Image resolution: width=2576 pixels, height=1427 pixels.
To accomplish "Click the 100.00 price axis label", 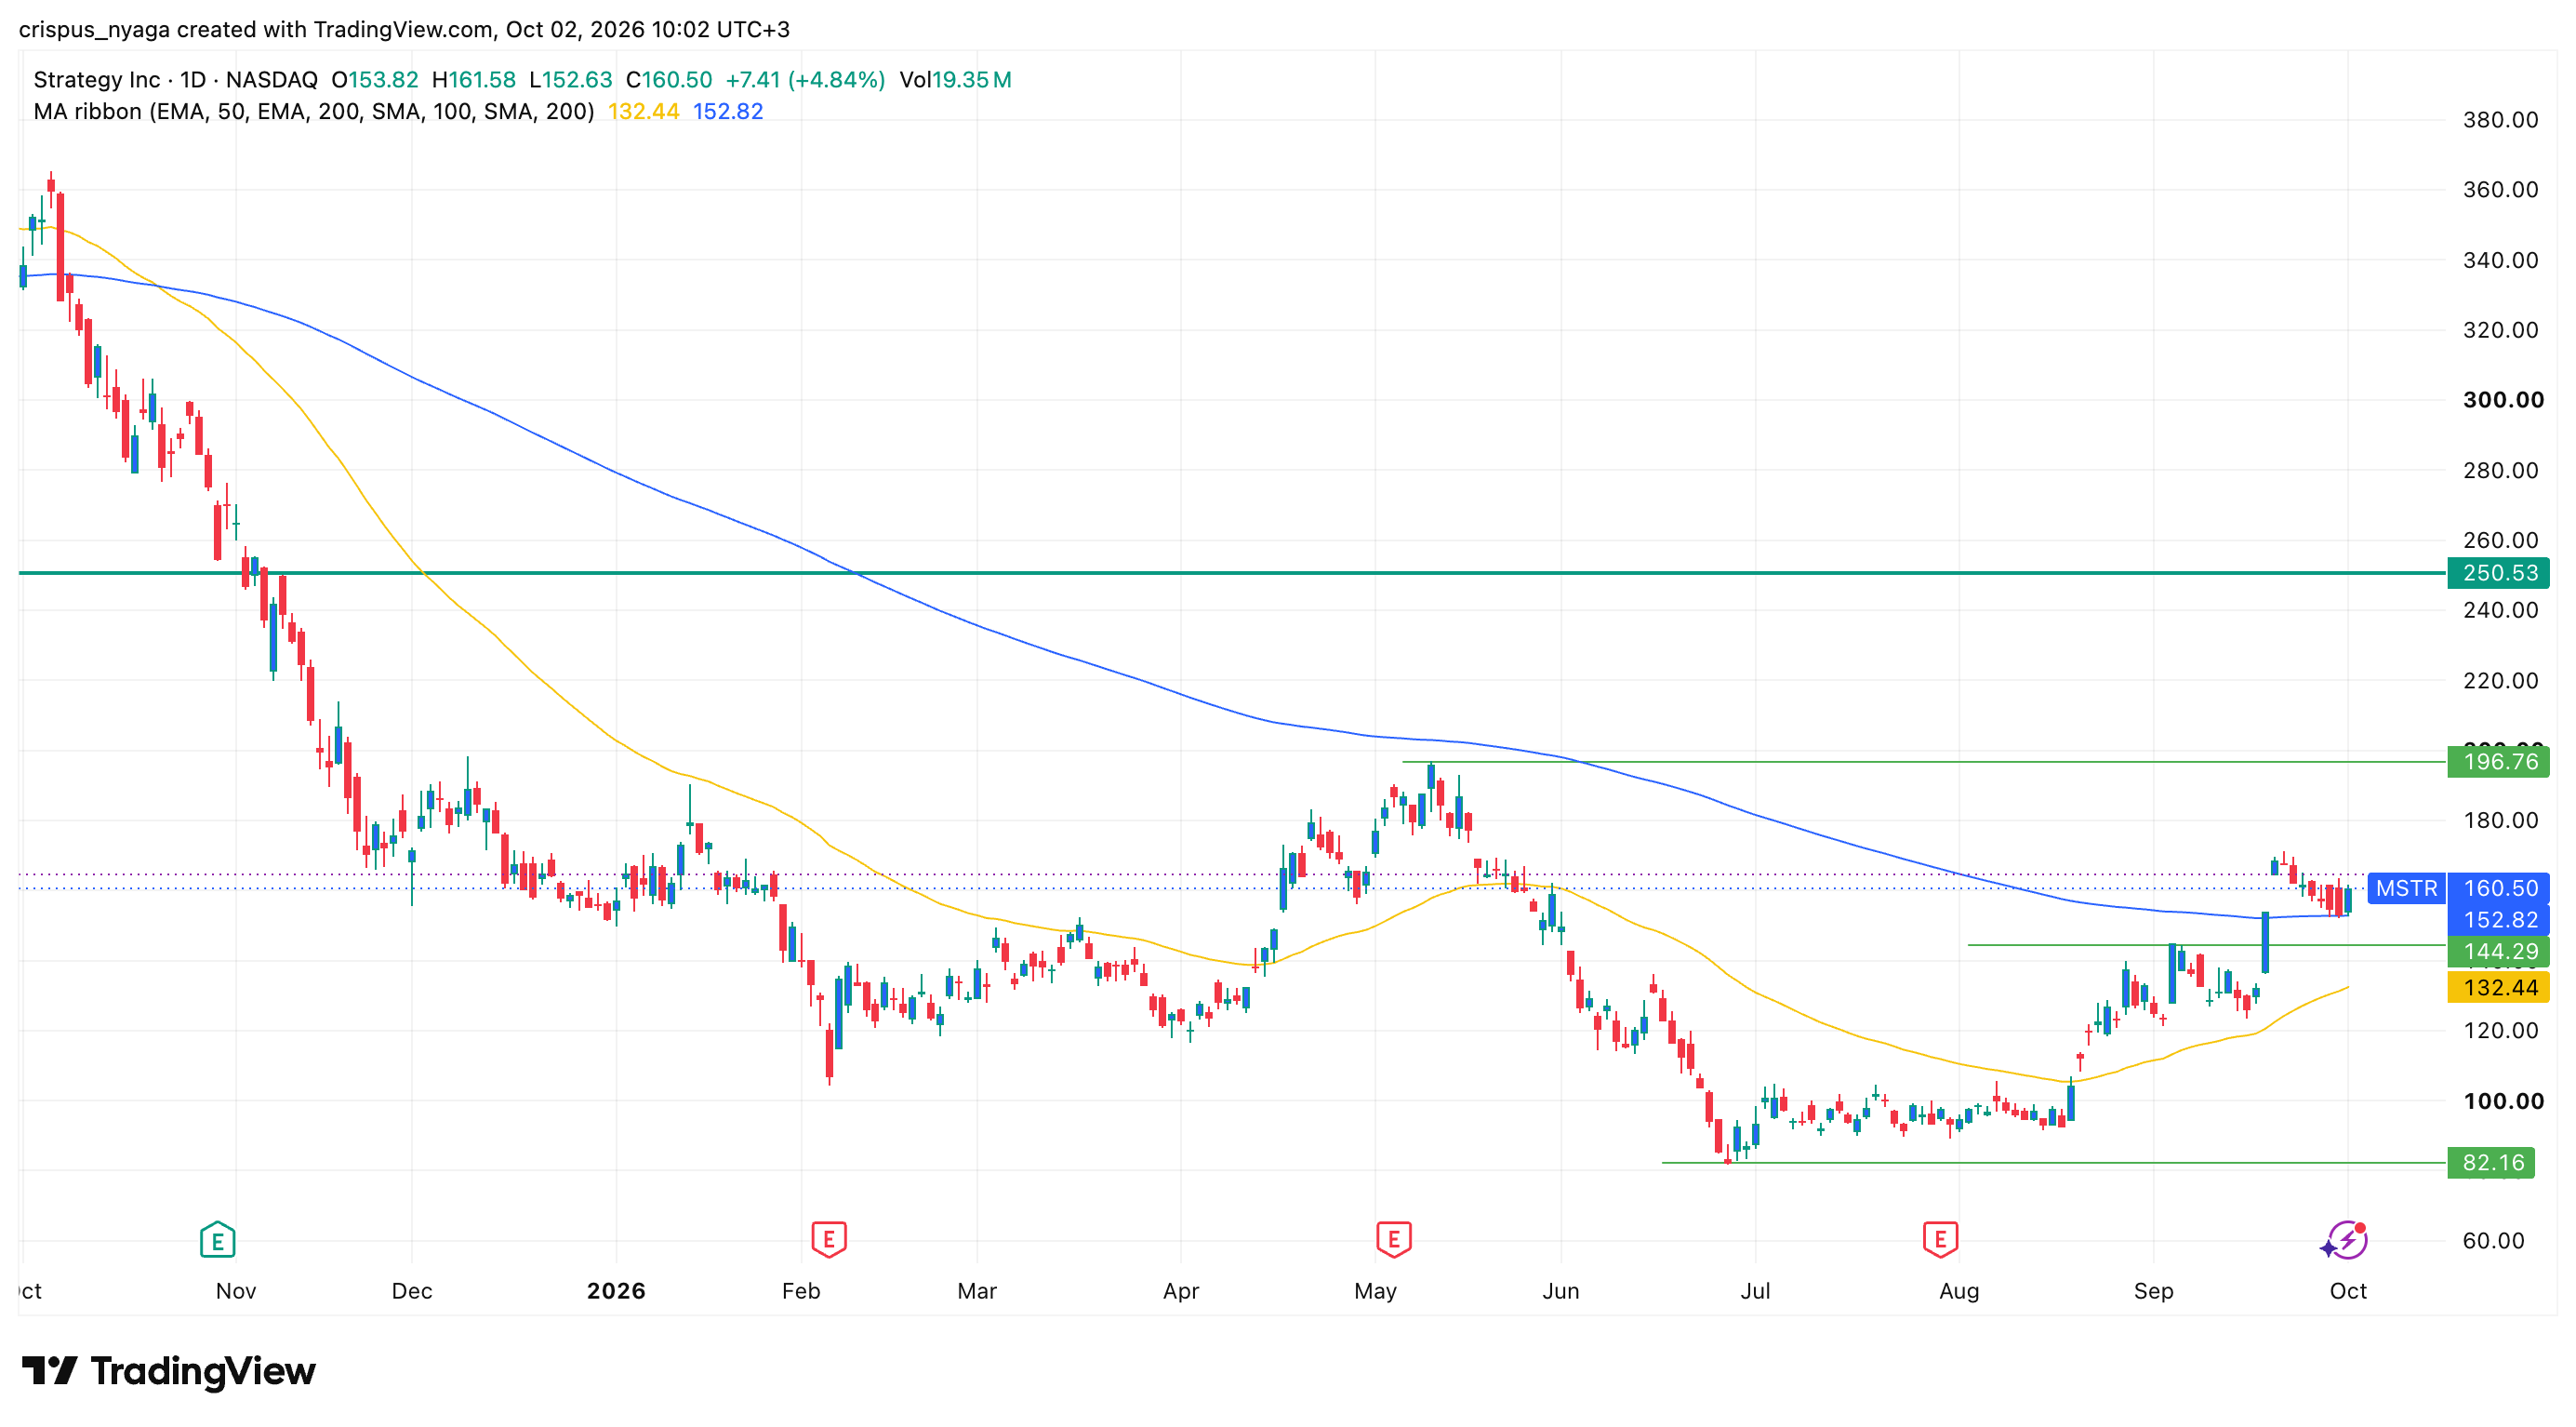I will pyautogui.click(x=2503, y=1101).
